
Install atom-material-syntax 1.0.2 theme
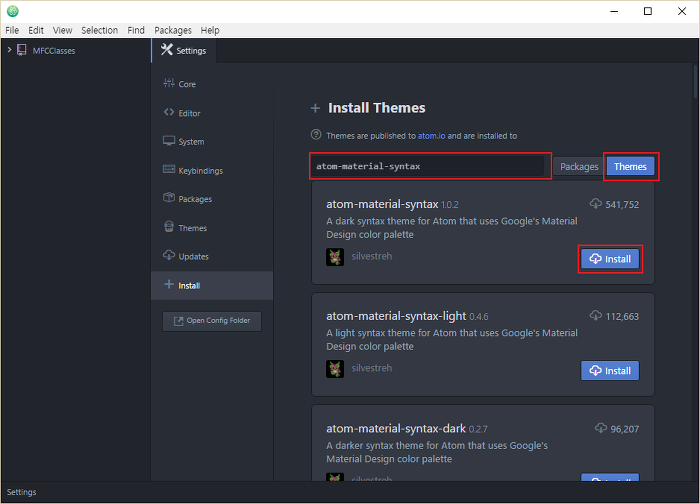[x=610, y=259]
